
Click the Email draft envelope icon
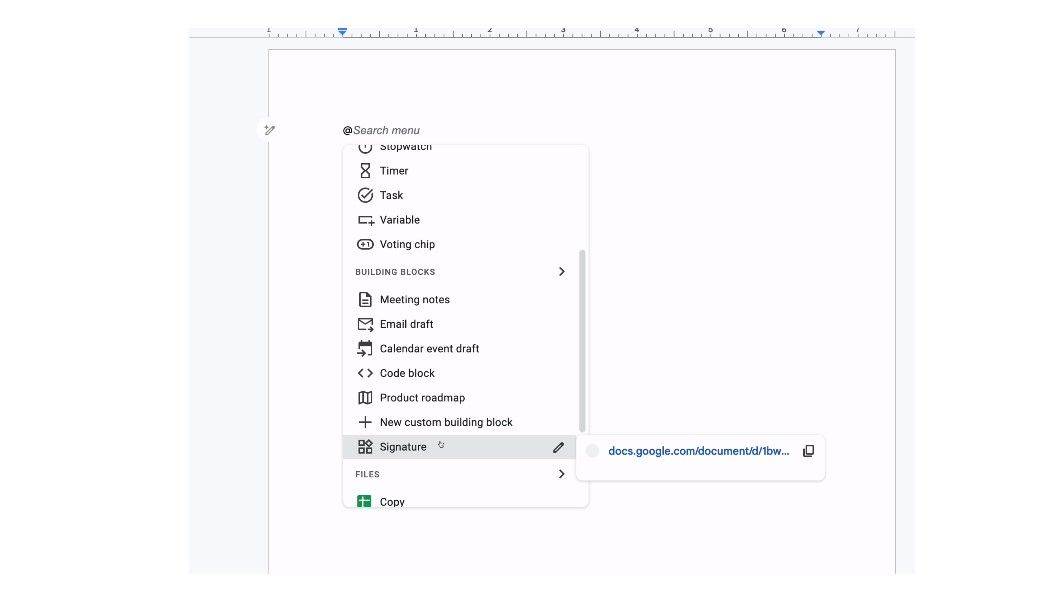click(x=366, y=324)
